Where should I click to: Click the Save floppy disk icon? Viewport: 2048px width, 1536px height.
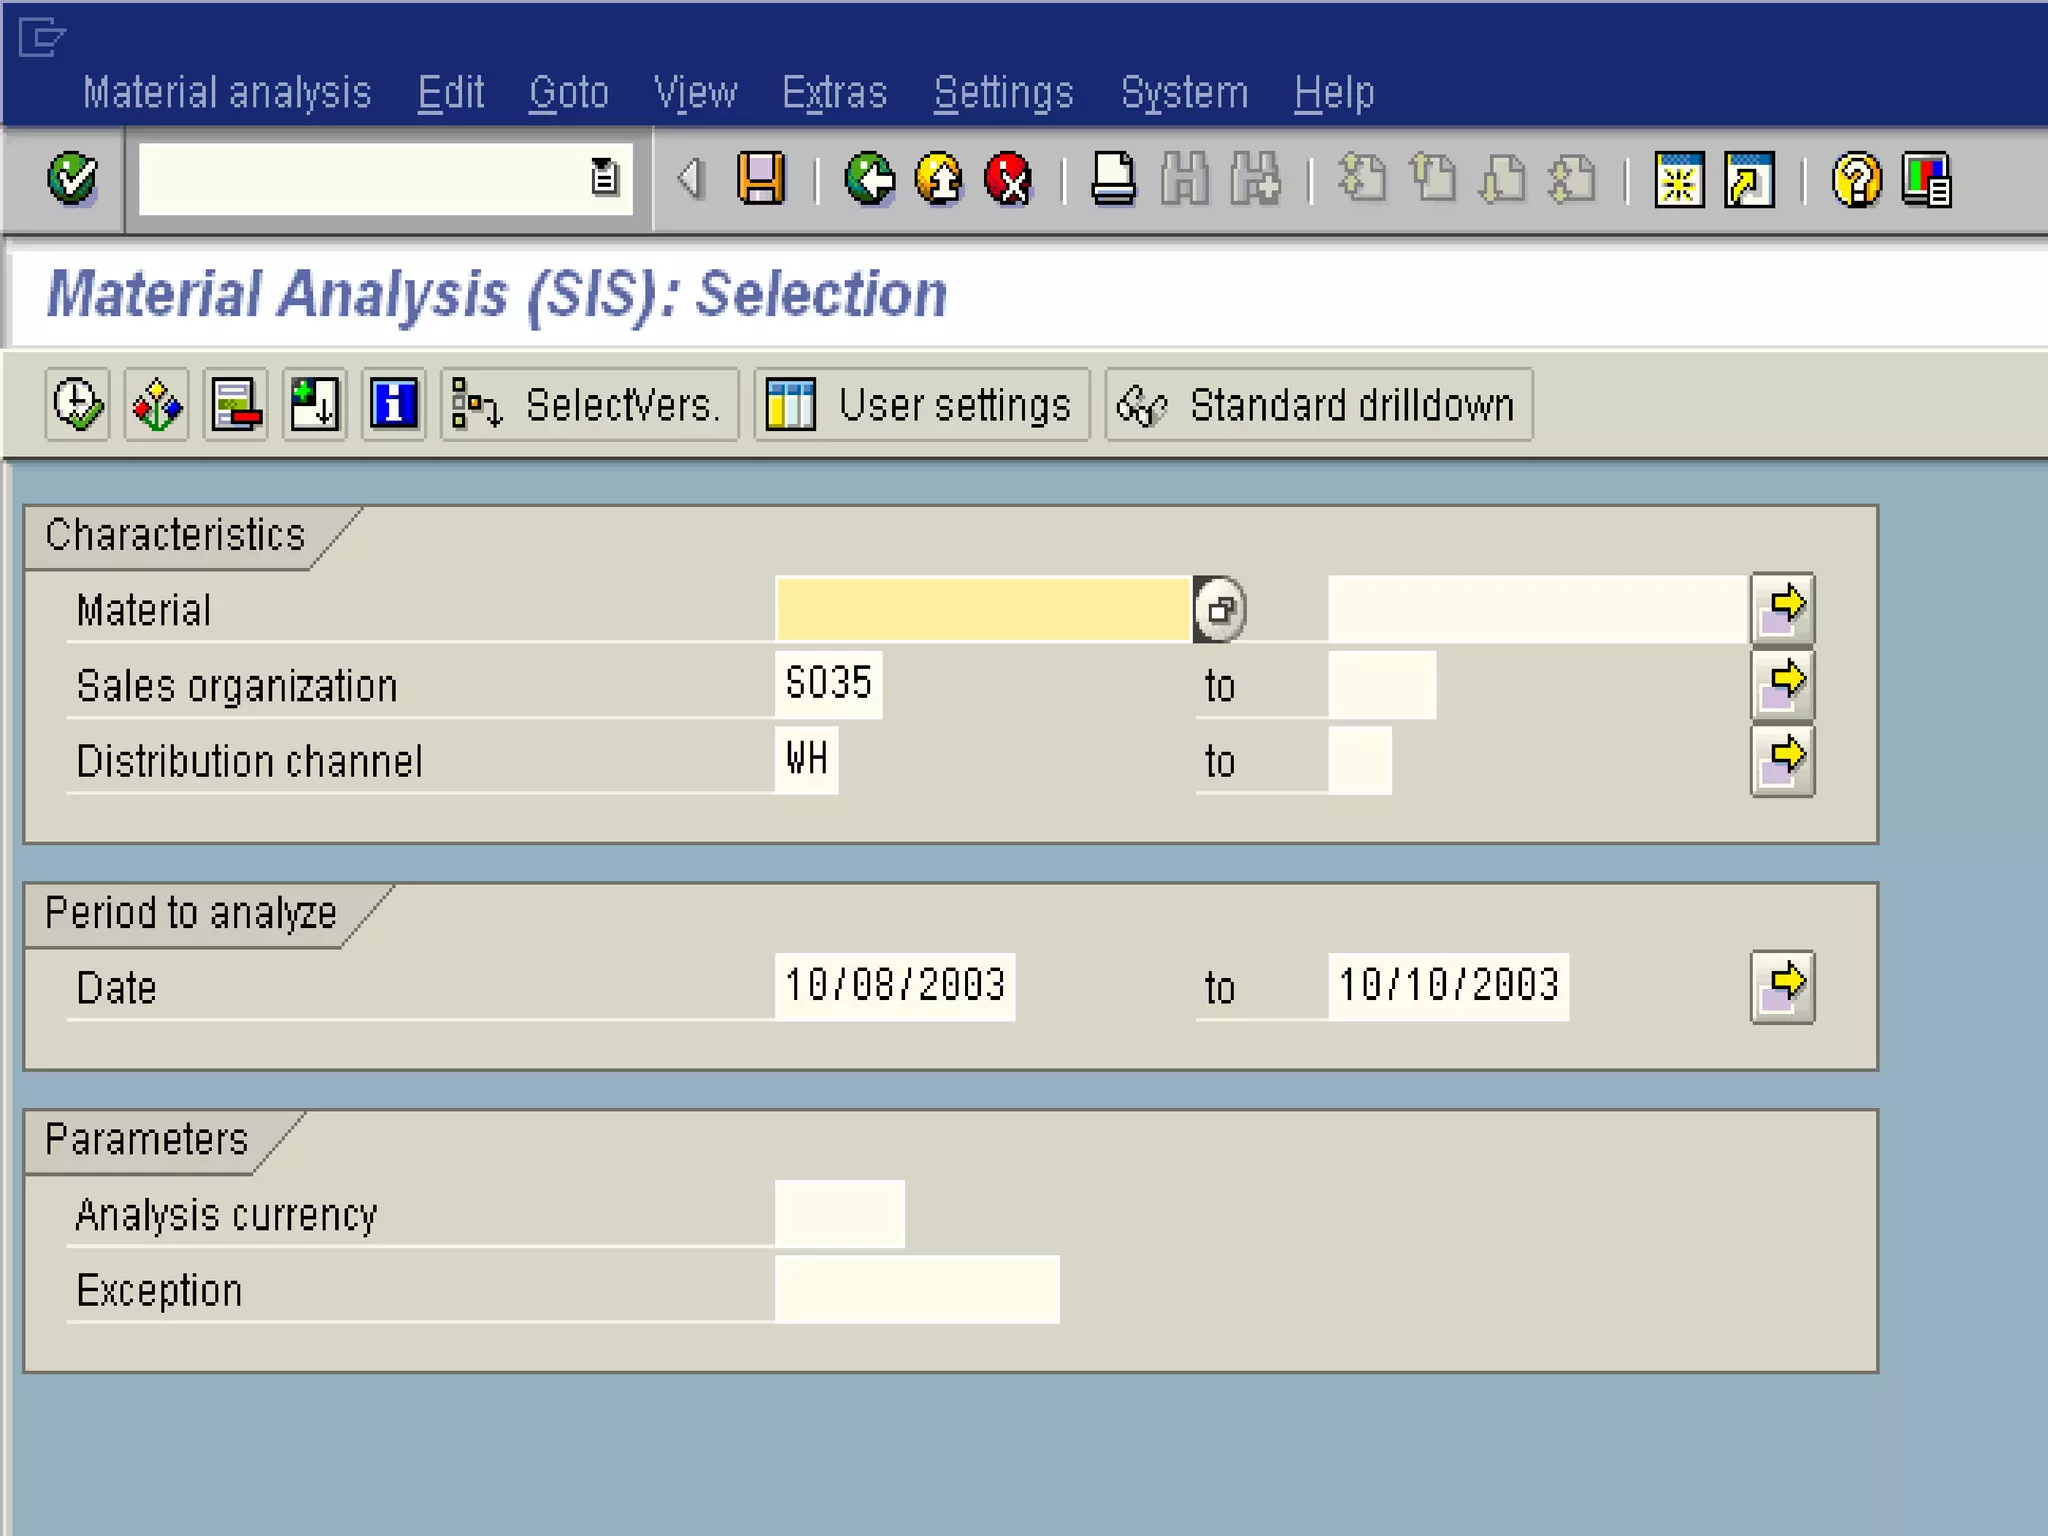point(761,180)
